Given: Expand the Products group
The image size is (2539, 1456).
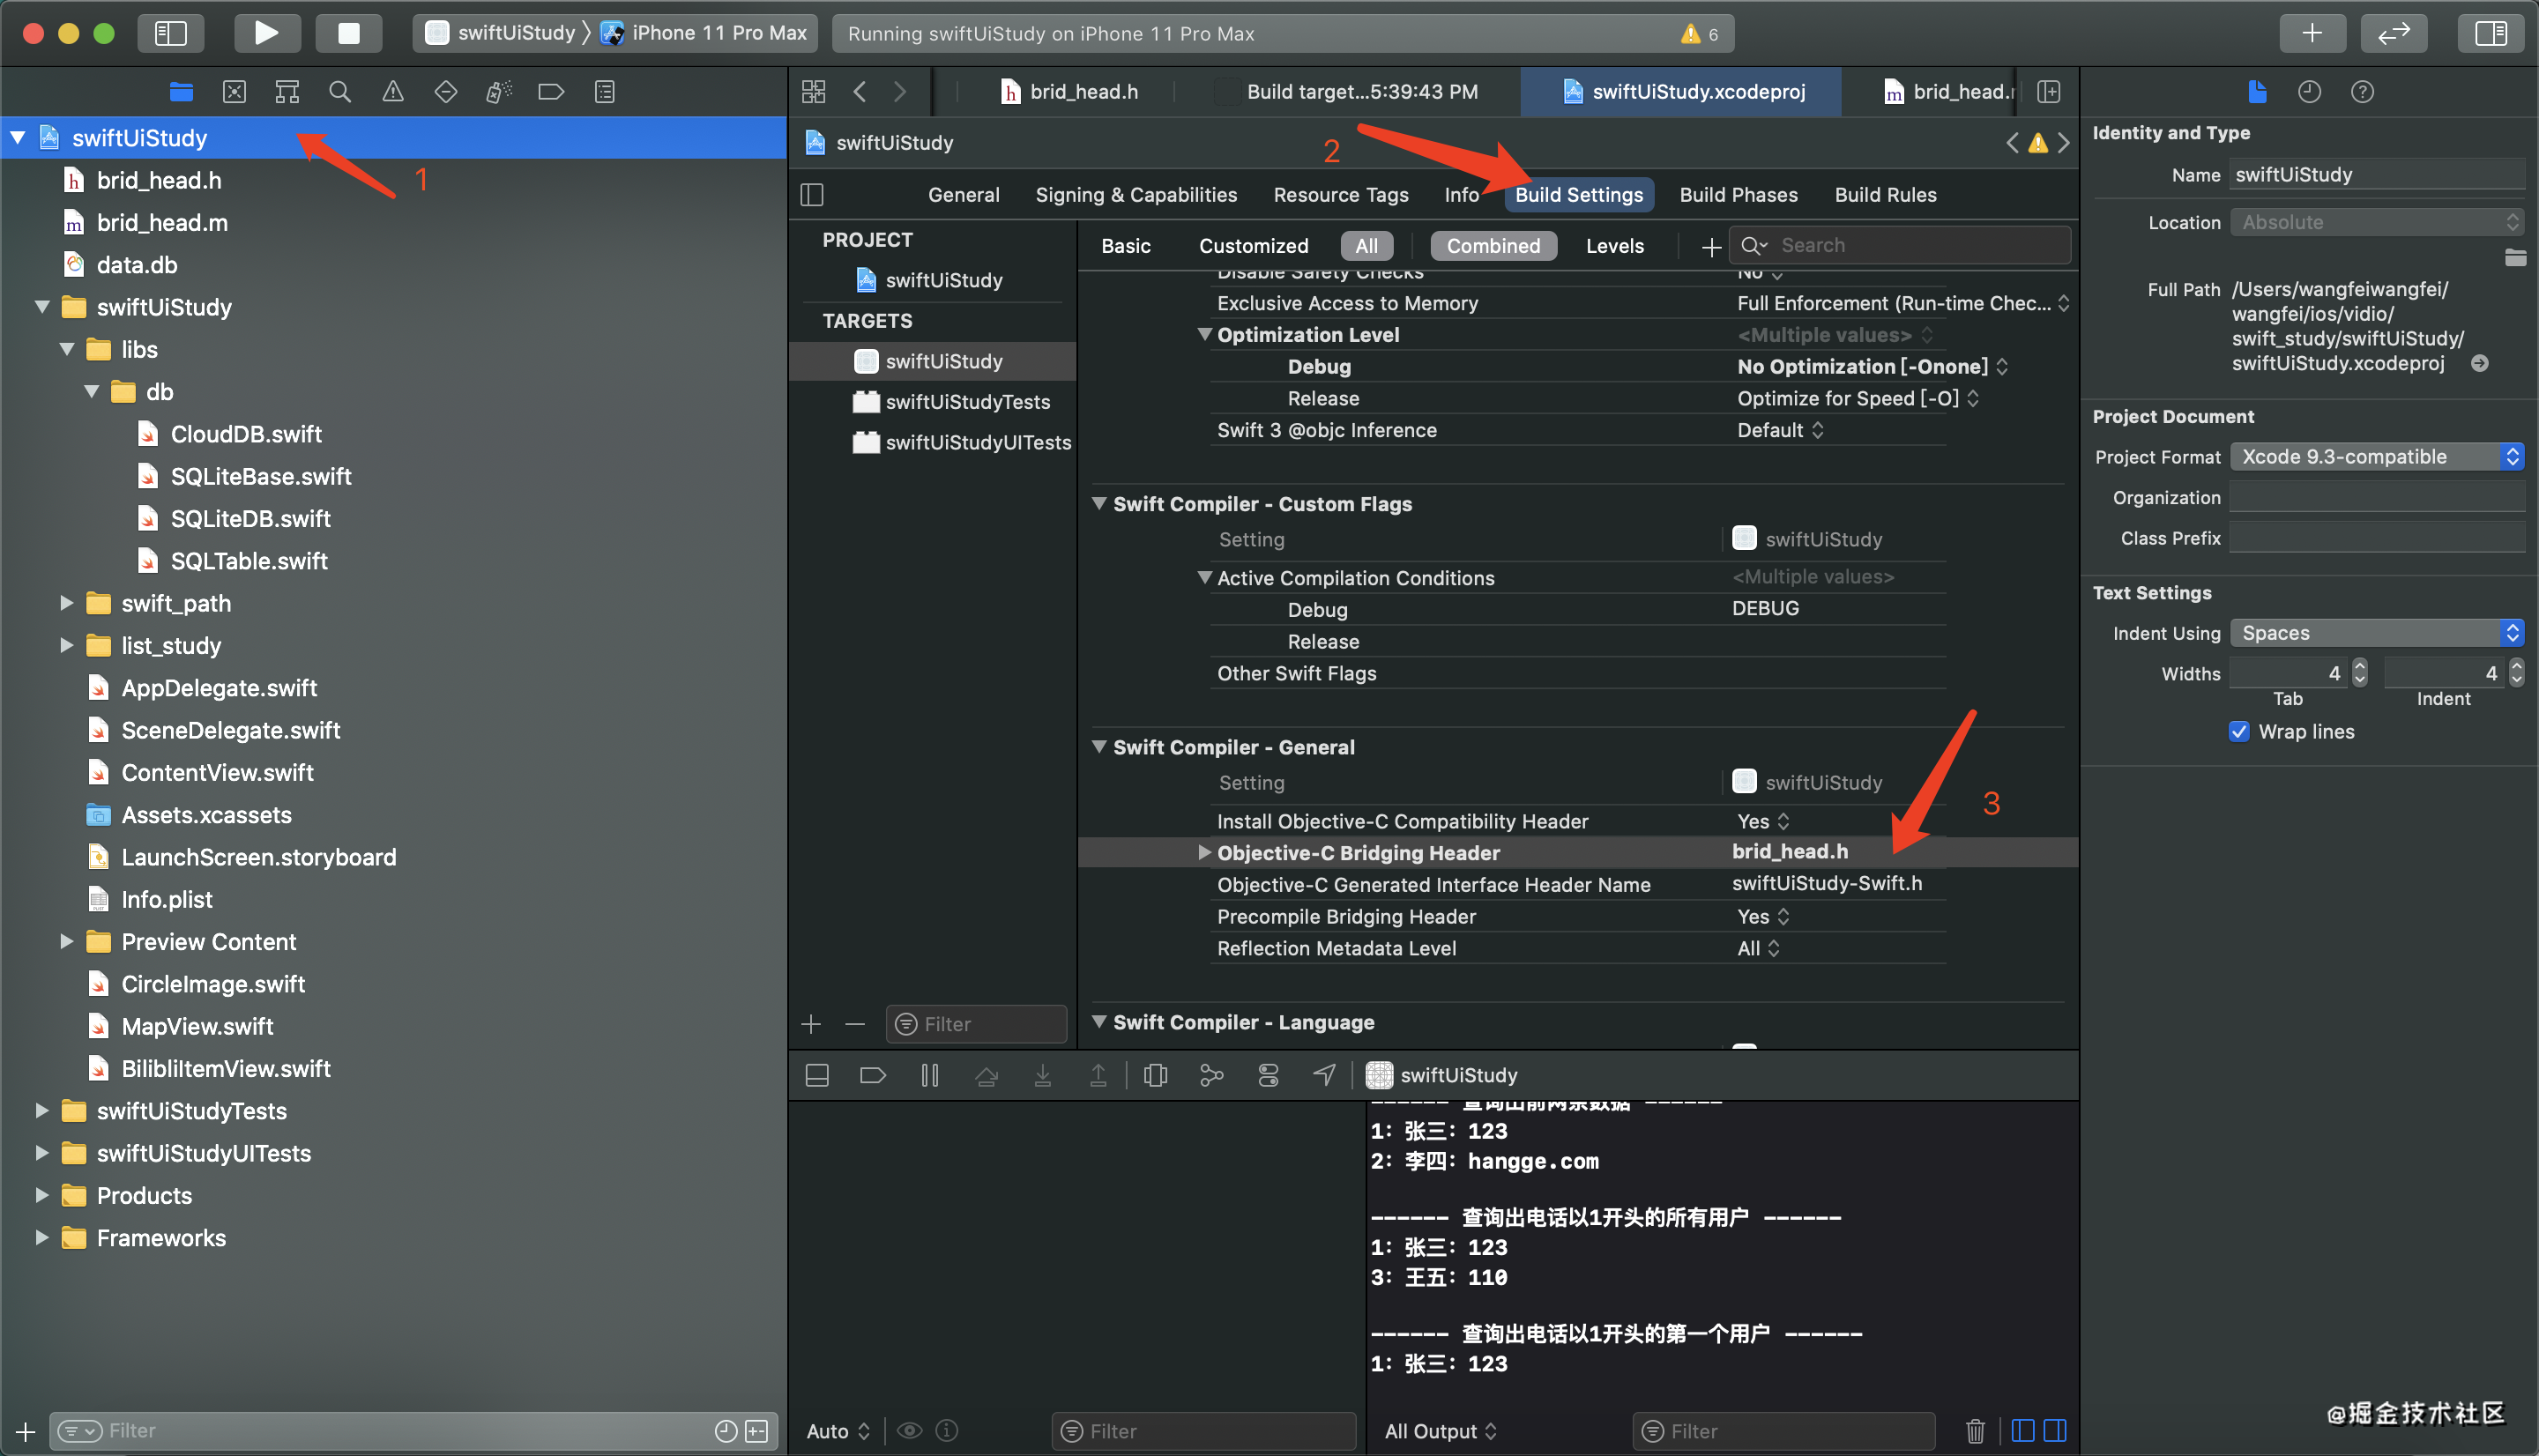Looking at the screenshot, I should click(41, 1195).
